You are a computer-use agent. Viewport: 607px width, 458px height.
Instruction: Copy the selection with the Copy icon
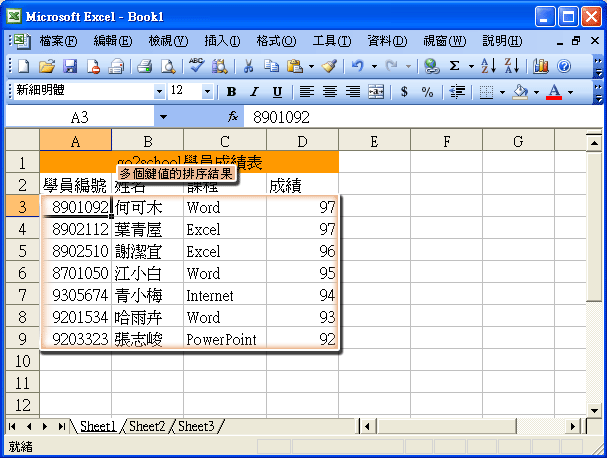[271, 67]
